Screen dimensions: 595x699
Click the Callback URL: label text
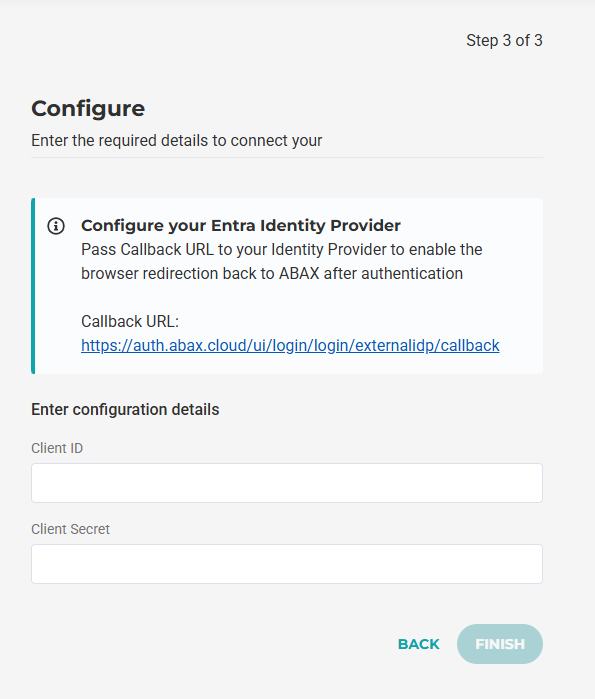point(130,321)
